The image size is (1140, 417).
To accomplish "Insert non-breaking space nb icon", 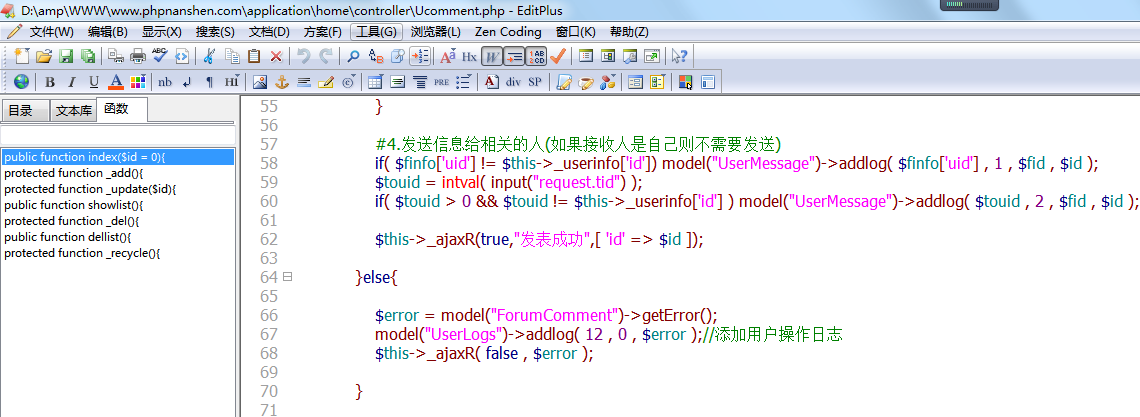I will [x=165, y=81].
